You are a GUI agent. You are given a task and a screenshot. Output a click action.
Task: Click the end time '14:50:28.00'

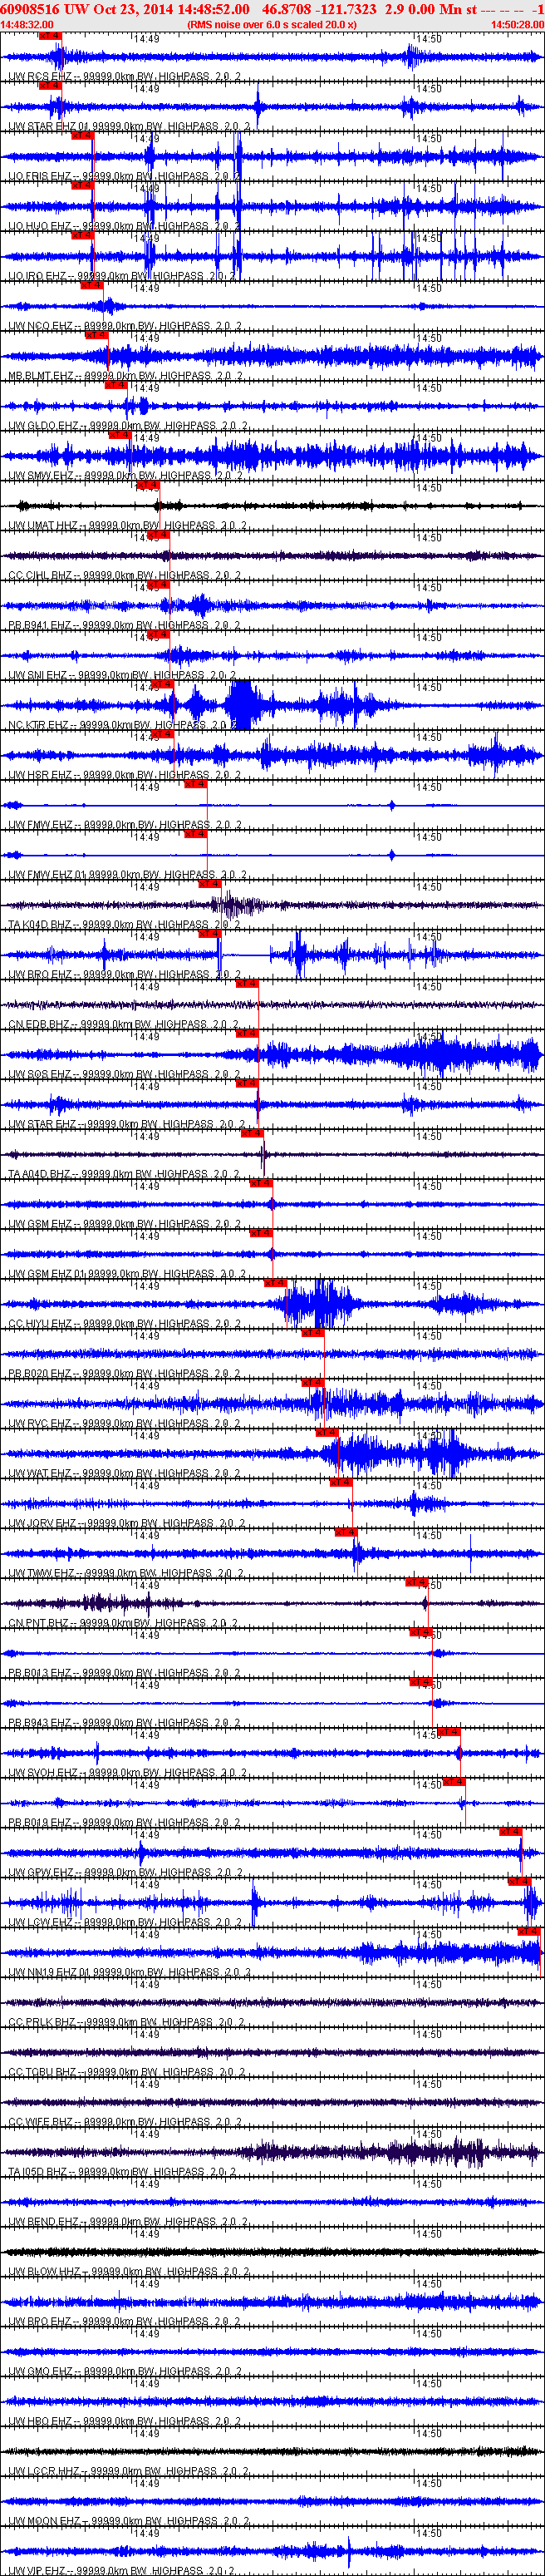click(517, 24)
